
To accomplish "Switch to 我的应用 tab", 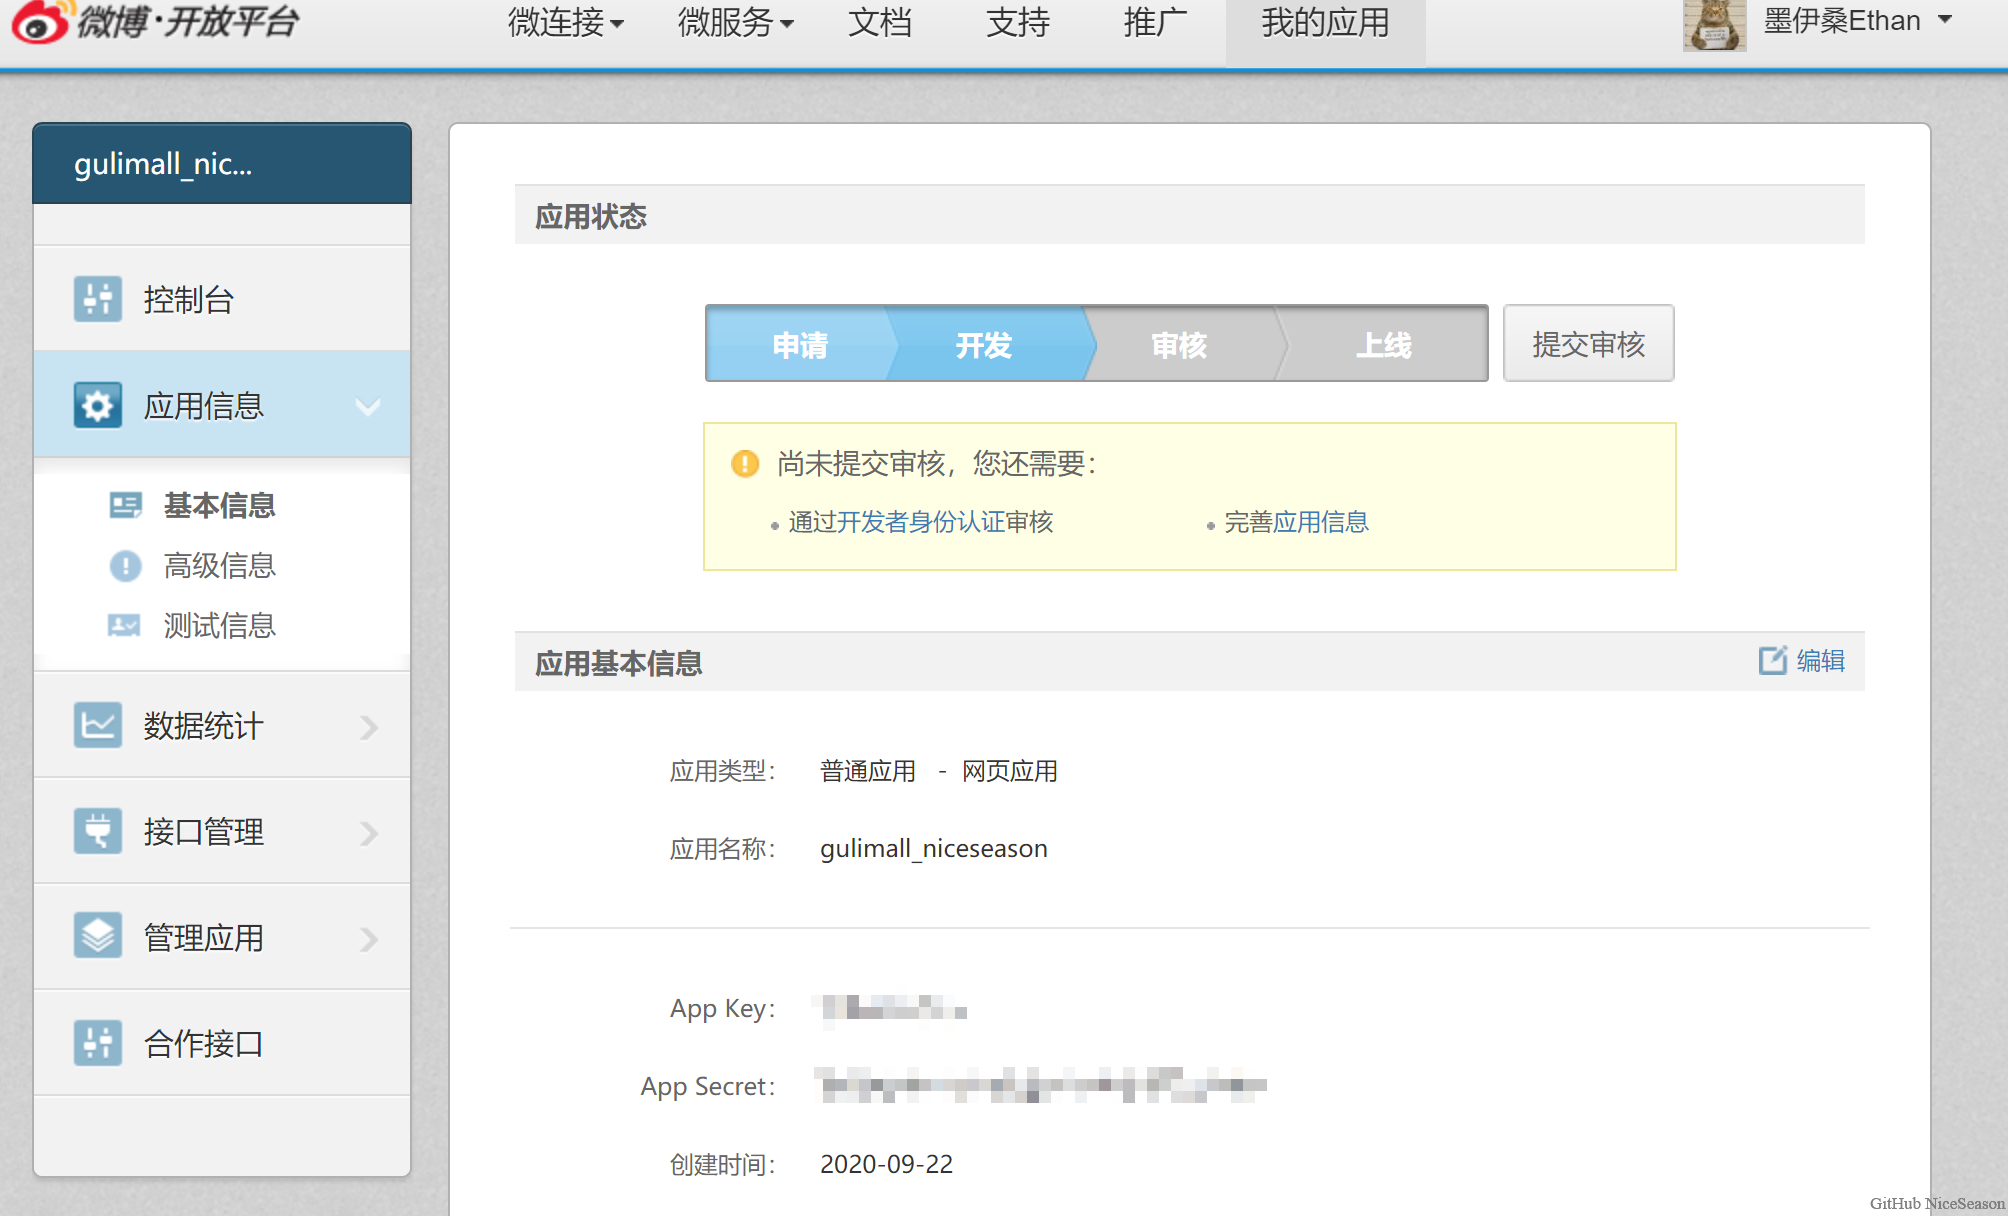I will point(1325,22).
